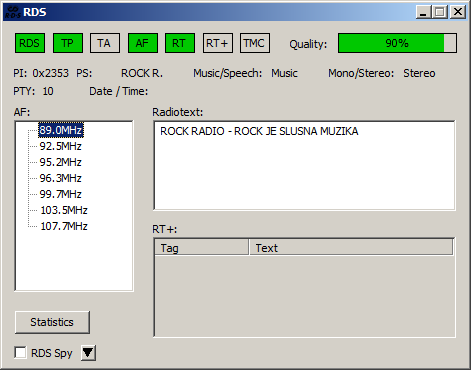Click the RT+ indicator box
The image size is (471, 370).
218,43
